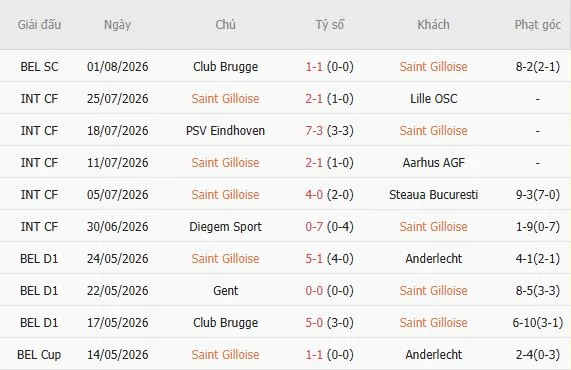The image size is (571, 370).
Task: Open the Diegem Sport team link
Action: (x=225, y=227)
